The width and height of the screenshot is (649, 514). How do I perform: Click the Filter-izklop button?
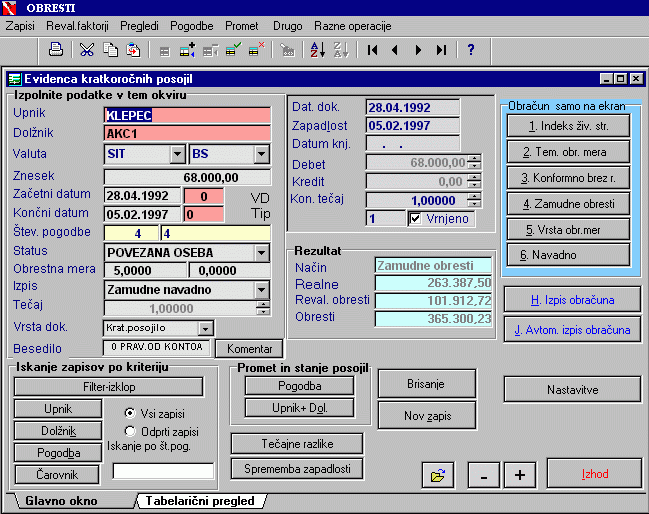click(109, 387)
